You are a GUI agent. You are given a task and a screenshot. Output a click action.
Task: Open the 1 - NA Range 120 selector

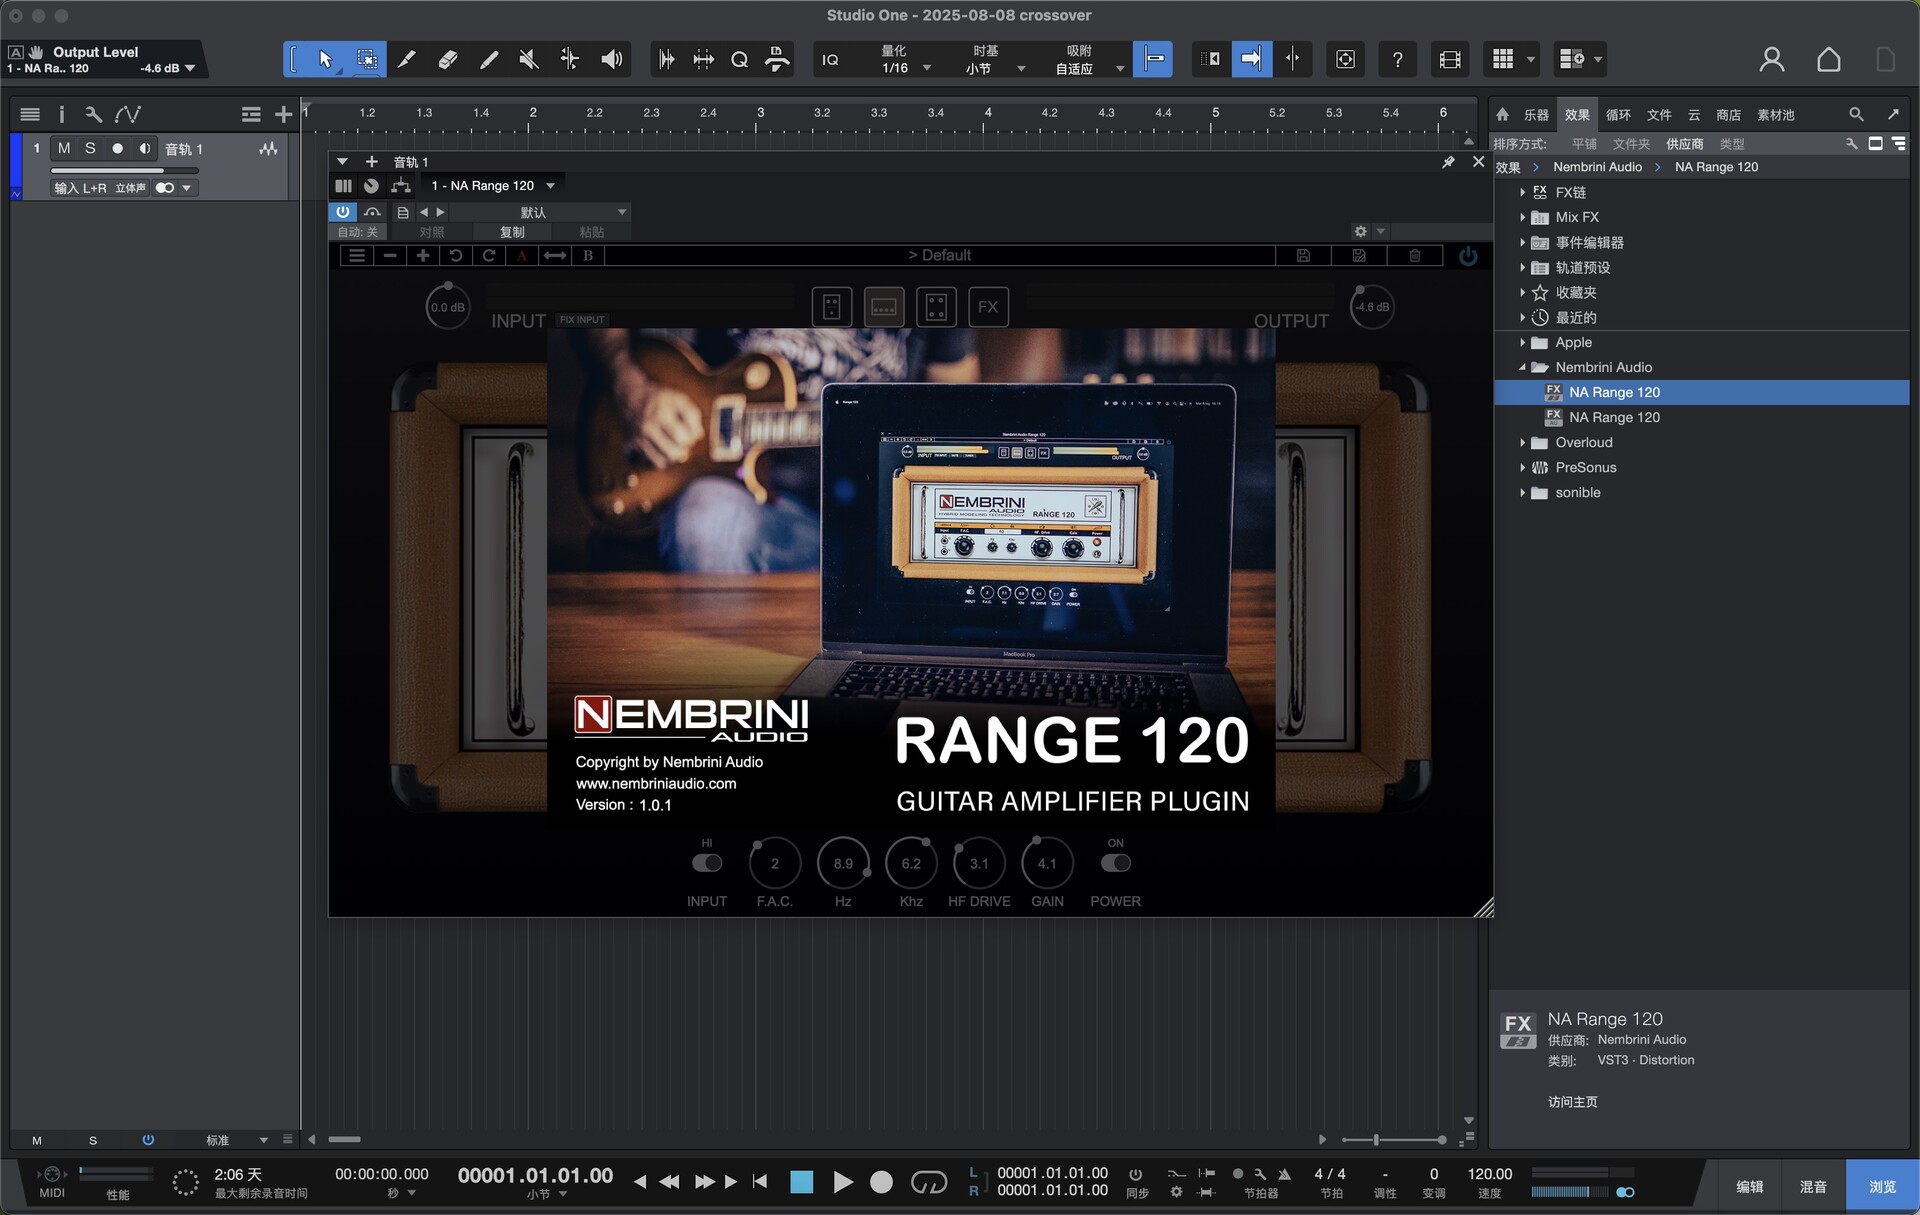pyautogui.click(x=493, y=186)
